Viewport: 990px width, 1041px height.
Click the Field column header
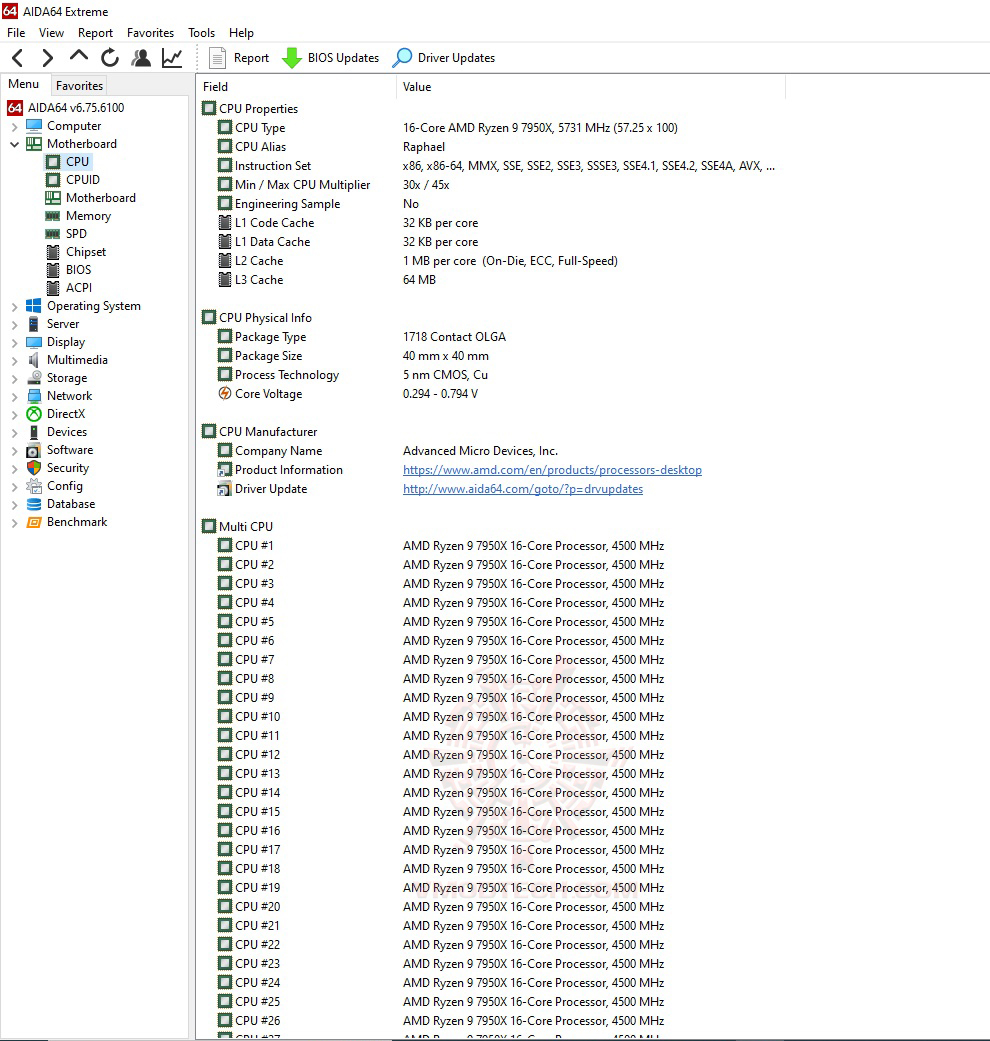pos(297,87)
